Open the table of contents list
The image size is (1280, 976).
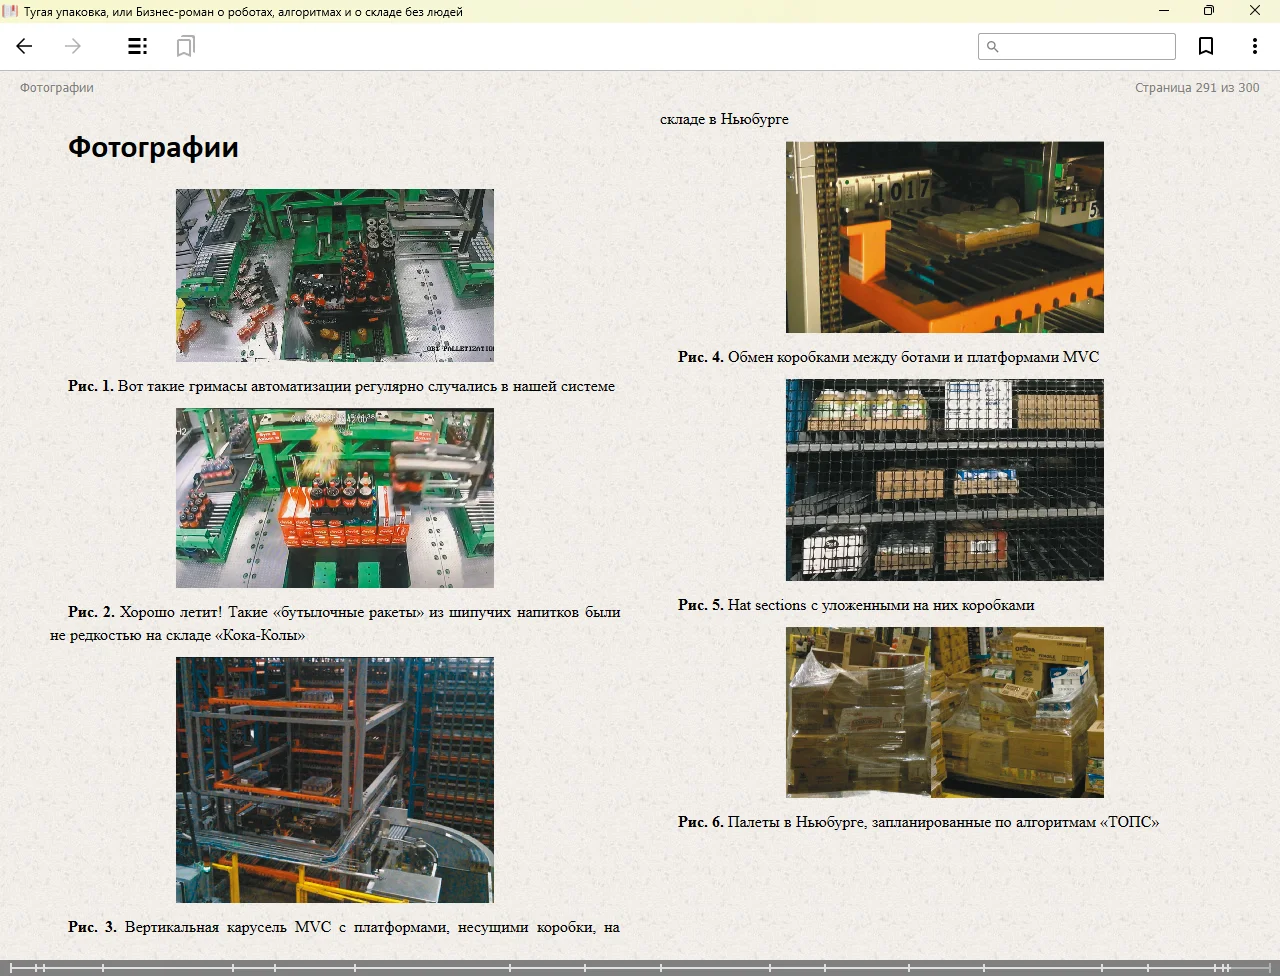tap(138, 46)
